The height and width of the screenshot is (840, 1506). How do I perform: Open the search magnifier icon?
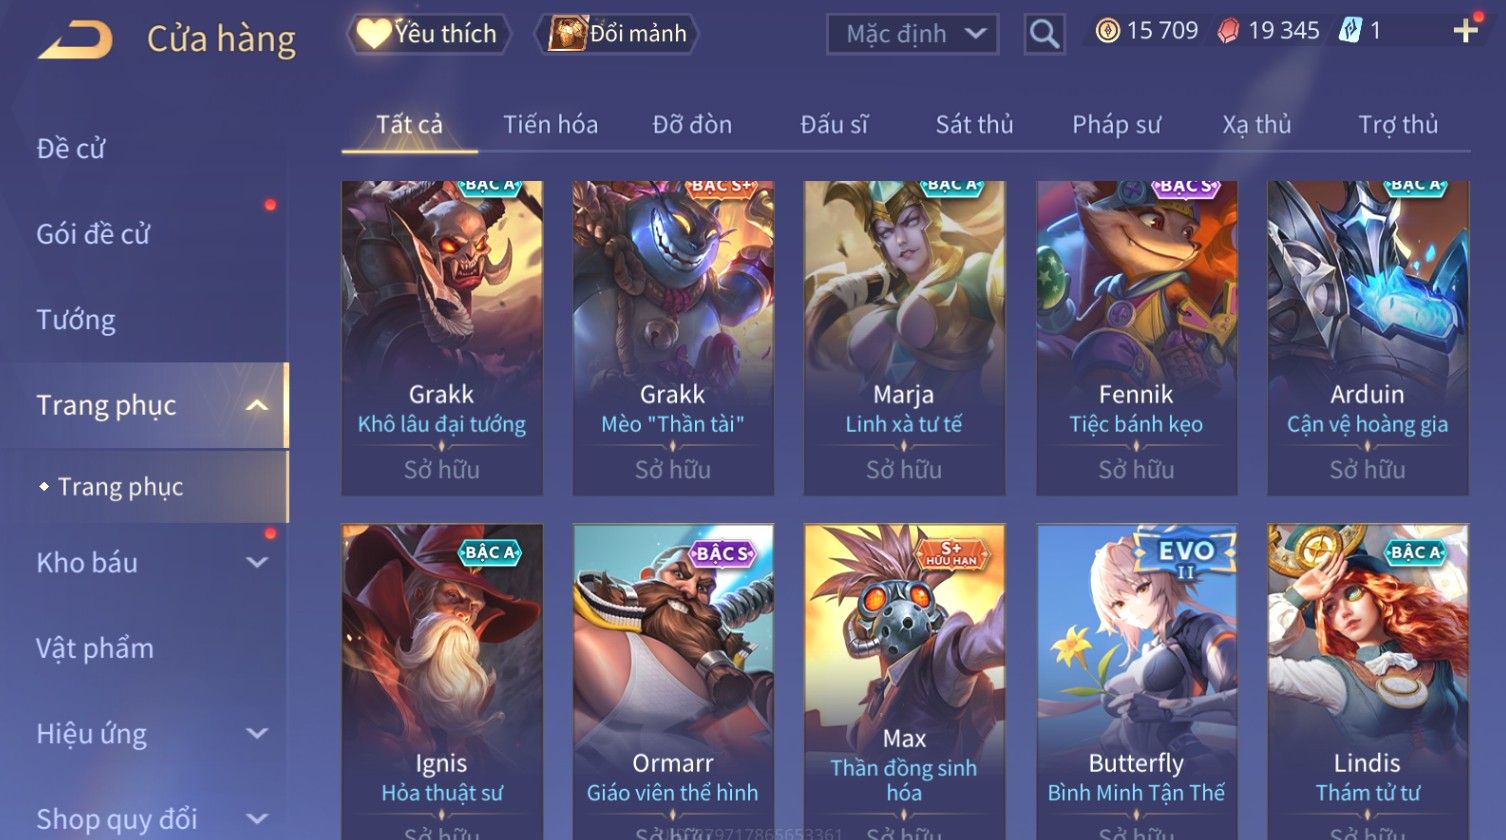[1044, 34]
